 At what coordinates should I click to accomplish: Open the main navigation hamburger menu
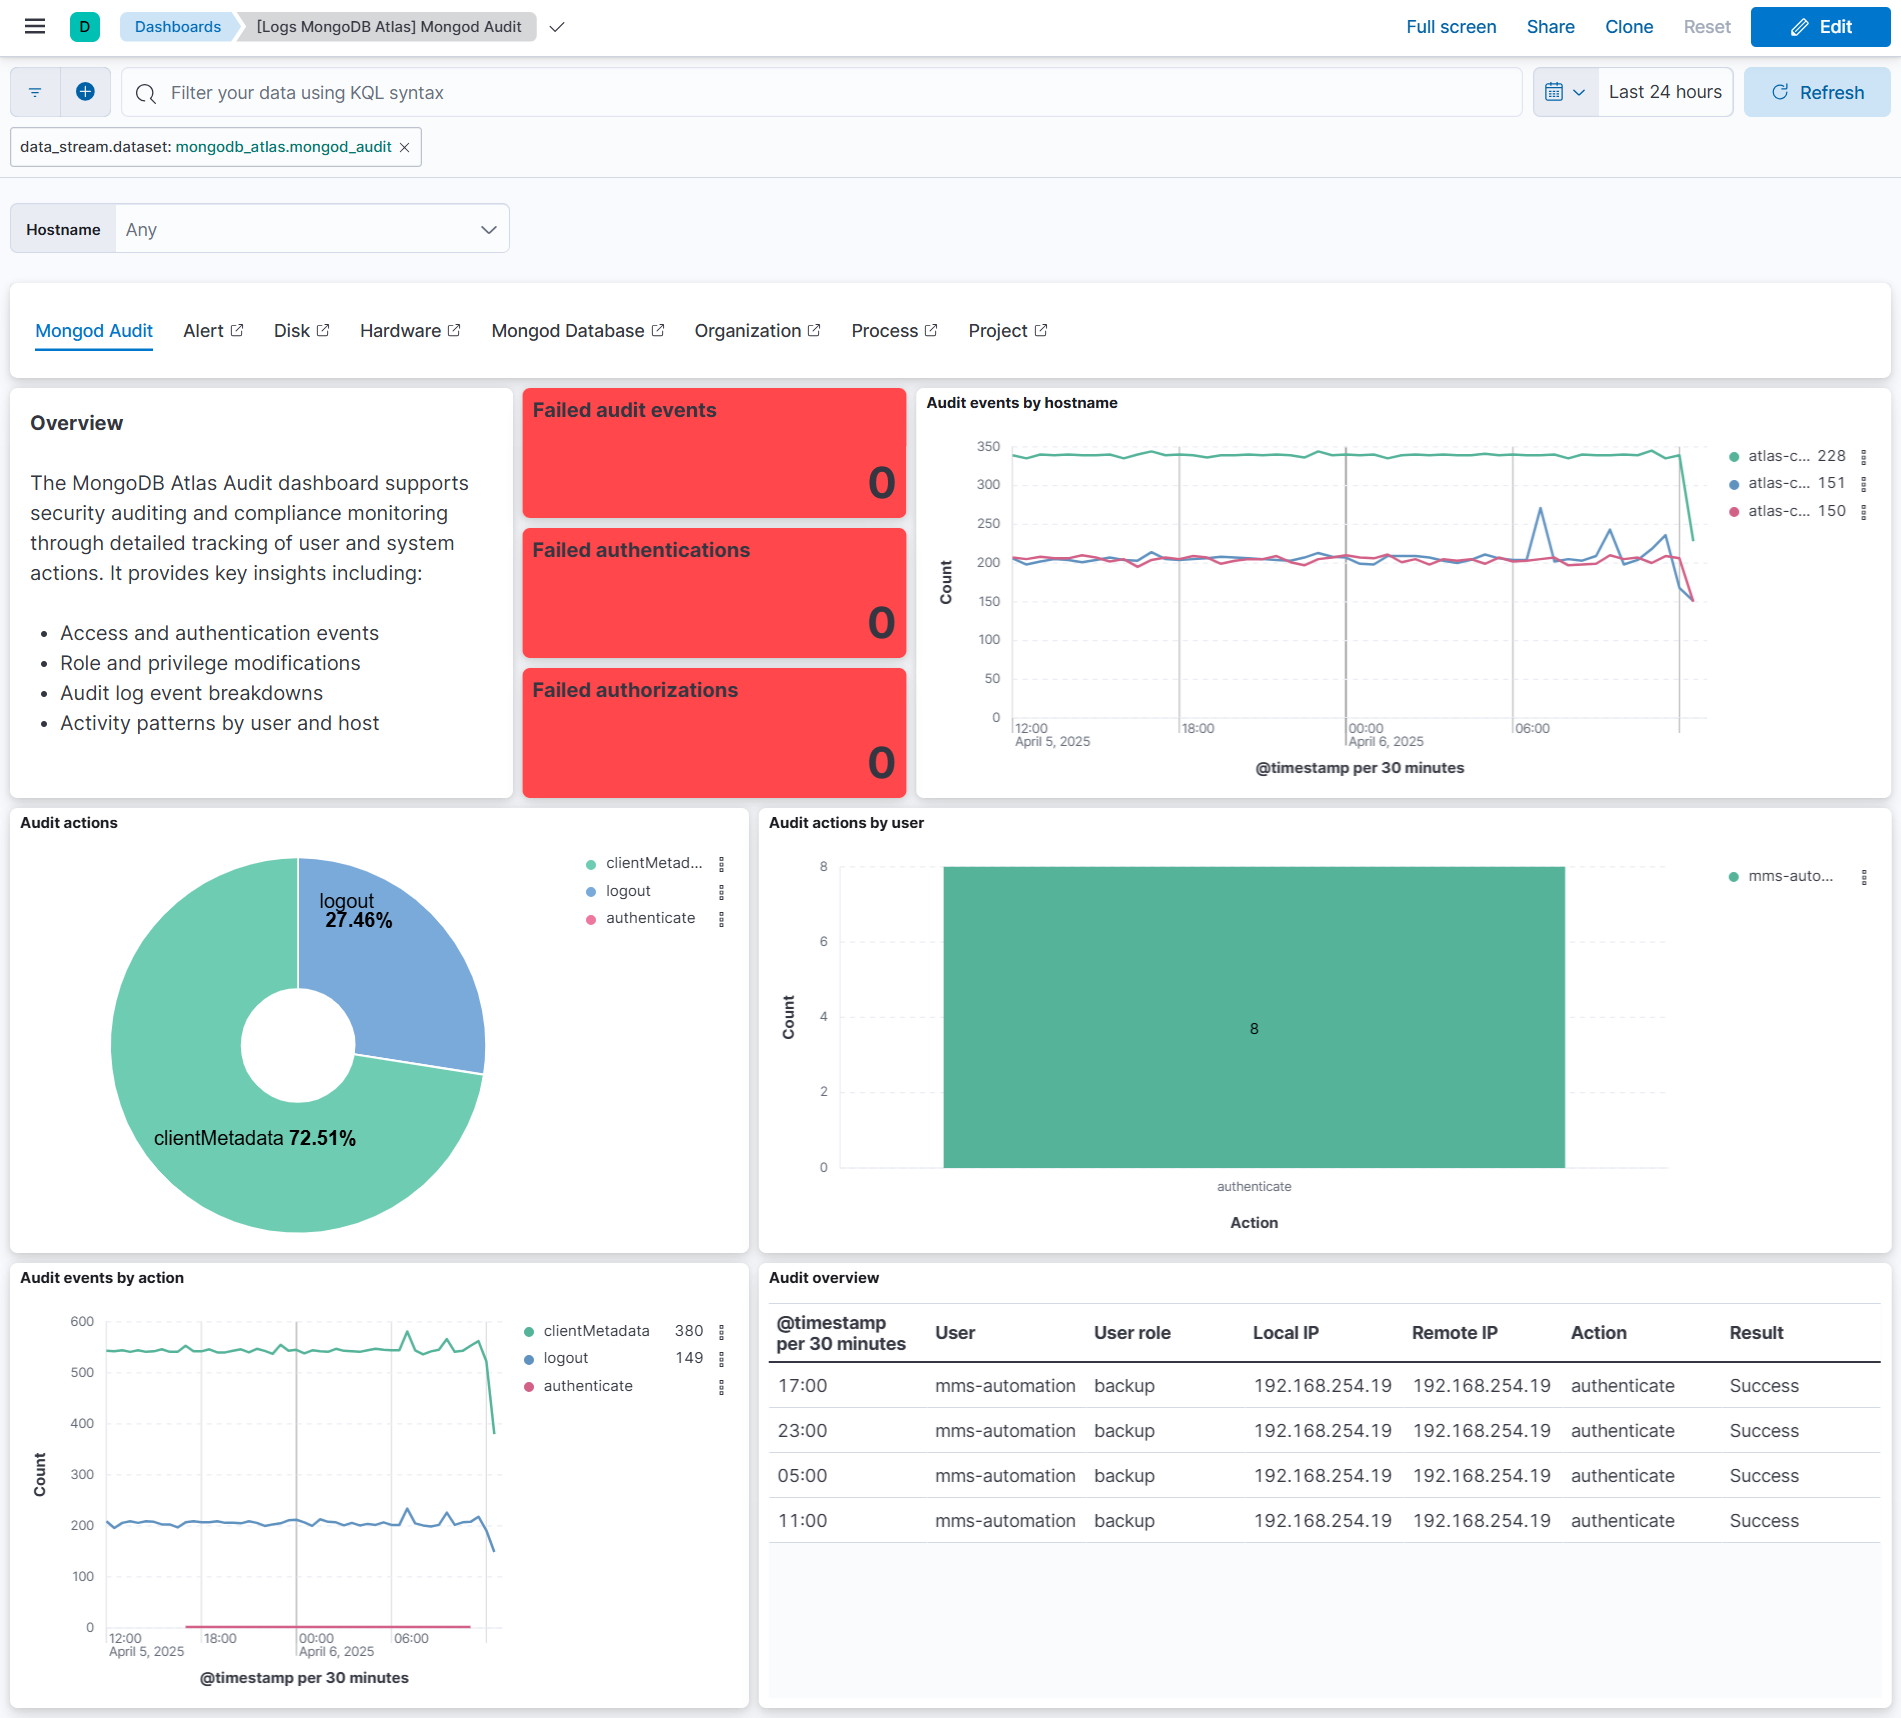tap(34, 26)
